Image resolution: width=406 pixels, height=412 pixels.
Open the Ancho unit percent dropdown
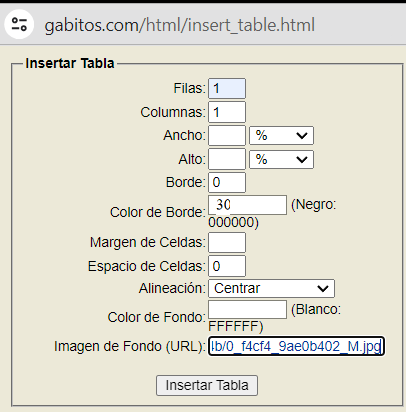pos(281,135)
